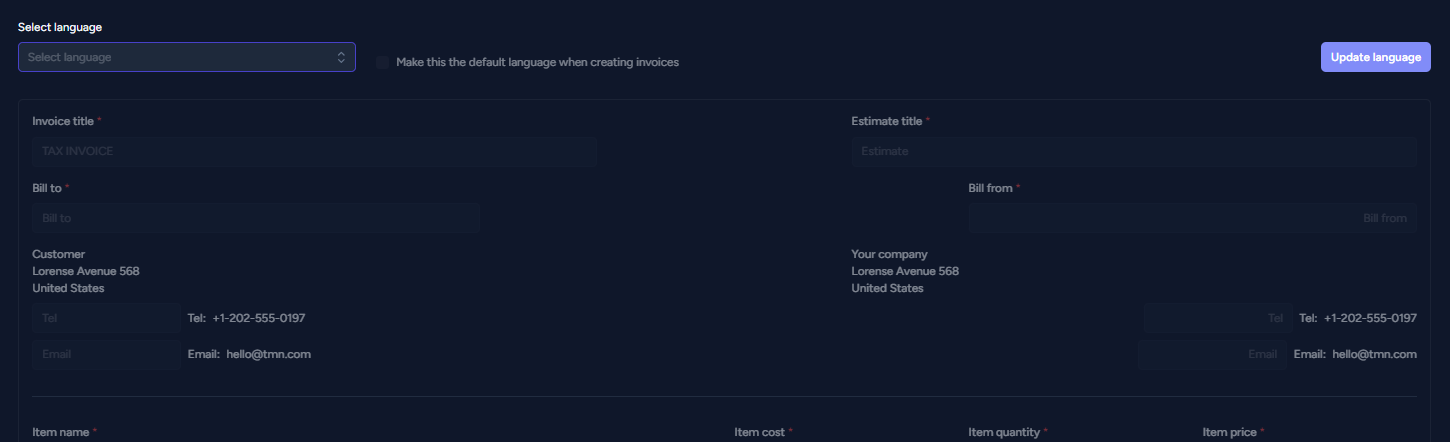1450x442 pixels.
Task: Click the Customer phone number +1-202-555-0197
Action: [258, 318]
